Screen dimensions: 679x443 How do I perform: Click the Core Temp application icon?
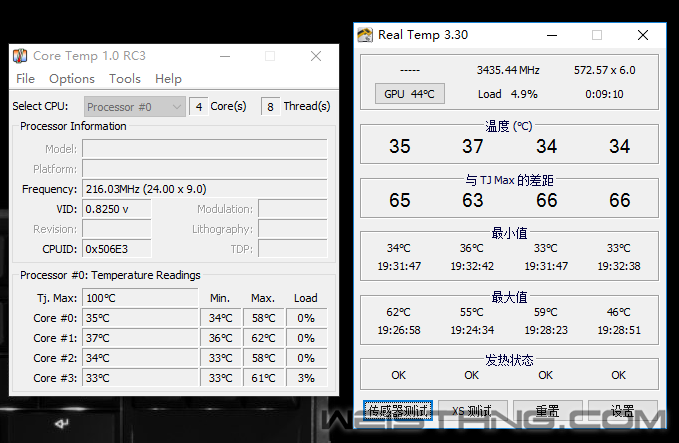pos(20,56)
